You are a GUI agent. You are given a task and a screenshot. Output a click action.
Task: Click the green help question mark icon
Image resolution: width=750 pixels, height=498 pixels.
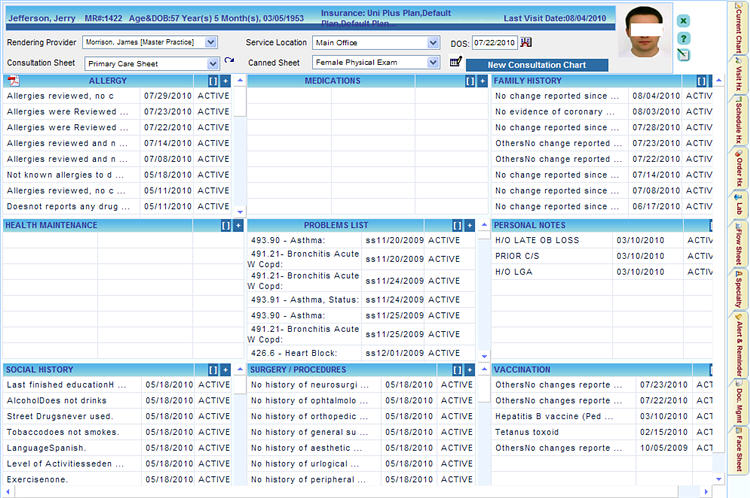[683, 38]
